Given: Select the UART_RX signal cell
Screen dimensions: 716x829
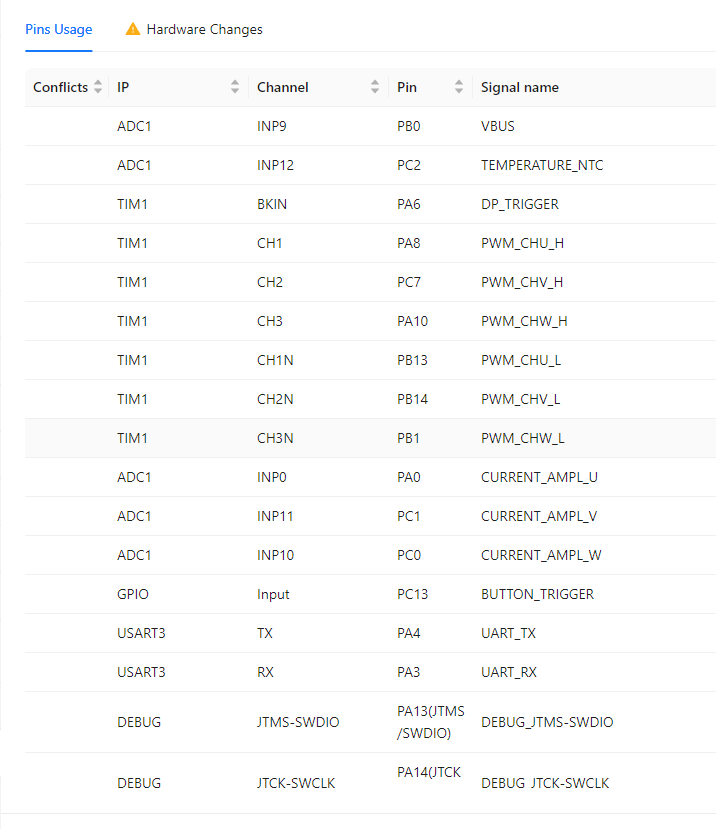Looking at the screenshot, I should click(x=509, y=672).
